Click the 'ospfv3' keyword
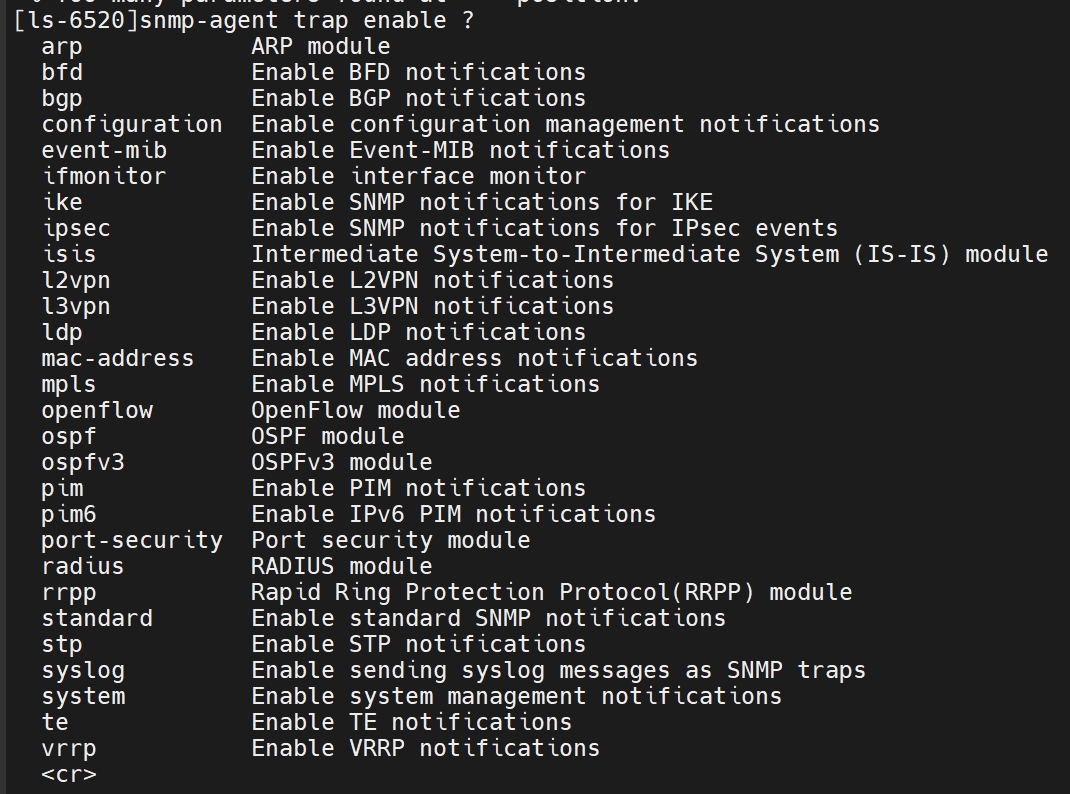Viewport: 1070px width, 794px height. coord(83,463)
